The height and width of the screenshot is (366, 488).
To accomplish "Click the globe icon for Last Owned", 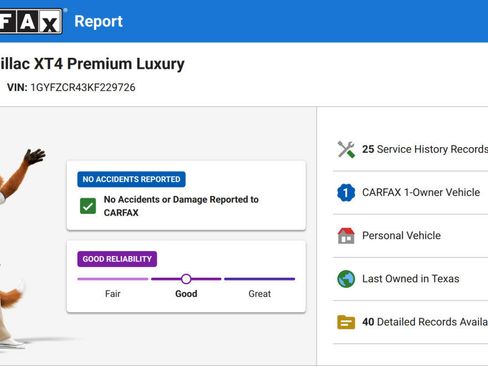I will pyautogui.click(x=346, y=279).
